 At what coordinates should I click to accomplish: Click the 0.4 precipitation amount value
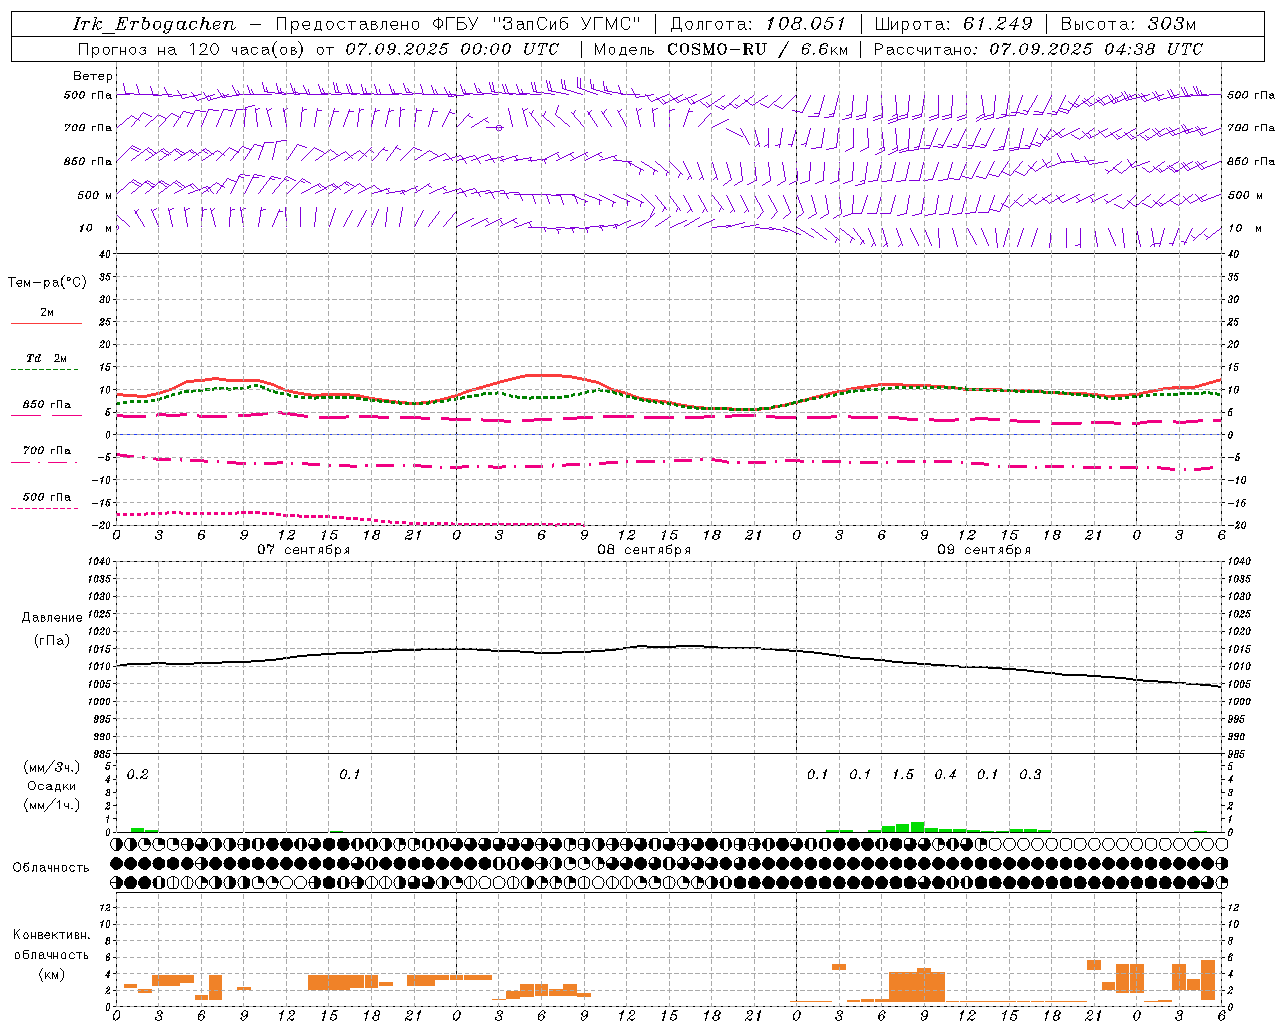[945, 774]
